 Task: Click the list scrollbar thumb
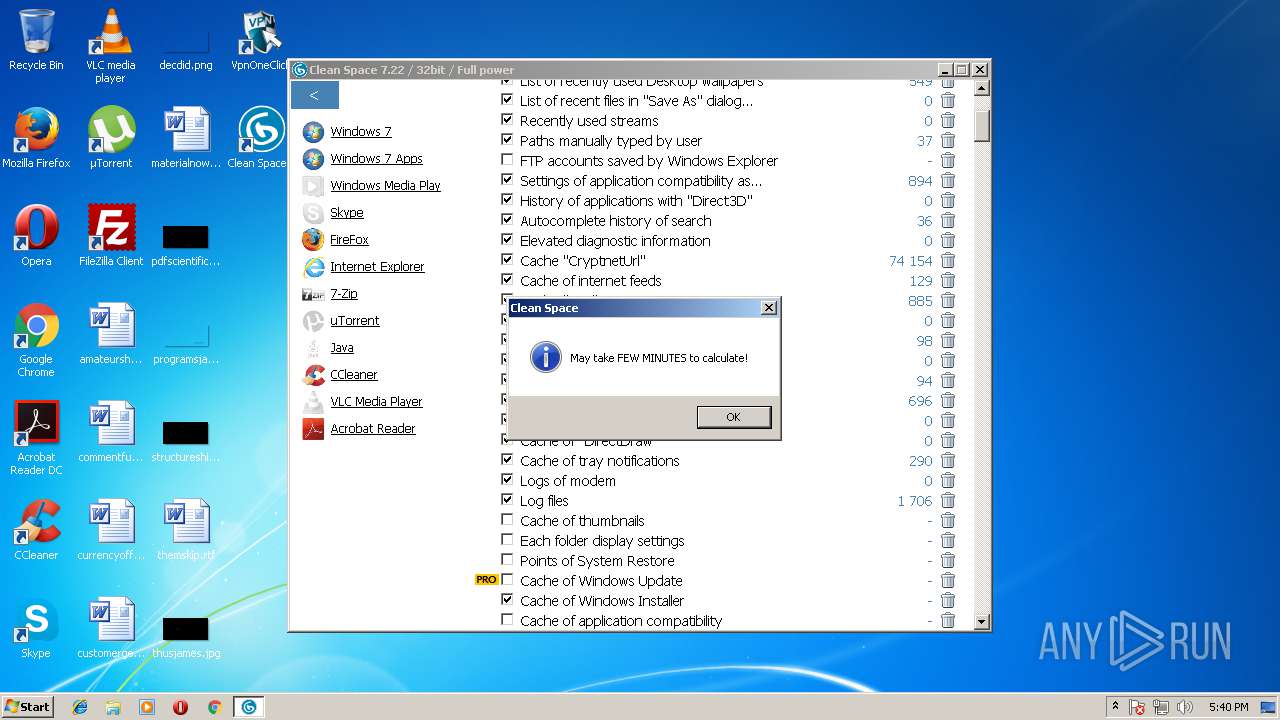tap(982, 125)
